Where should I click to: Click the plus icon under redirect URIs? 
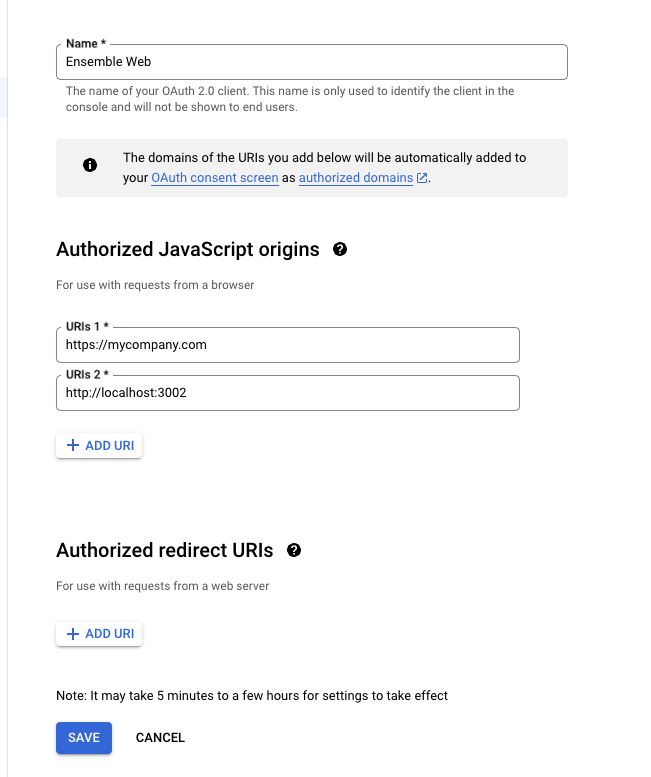72,633
